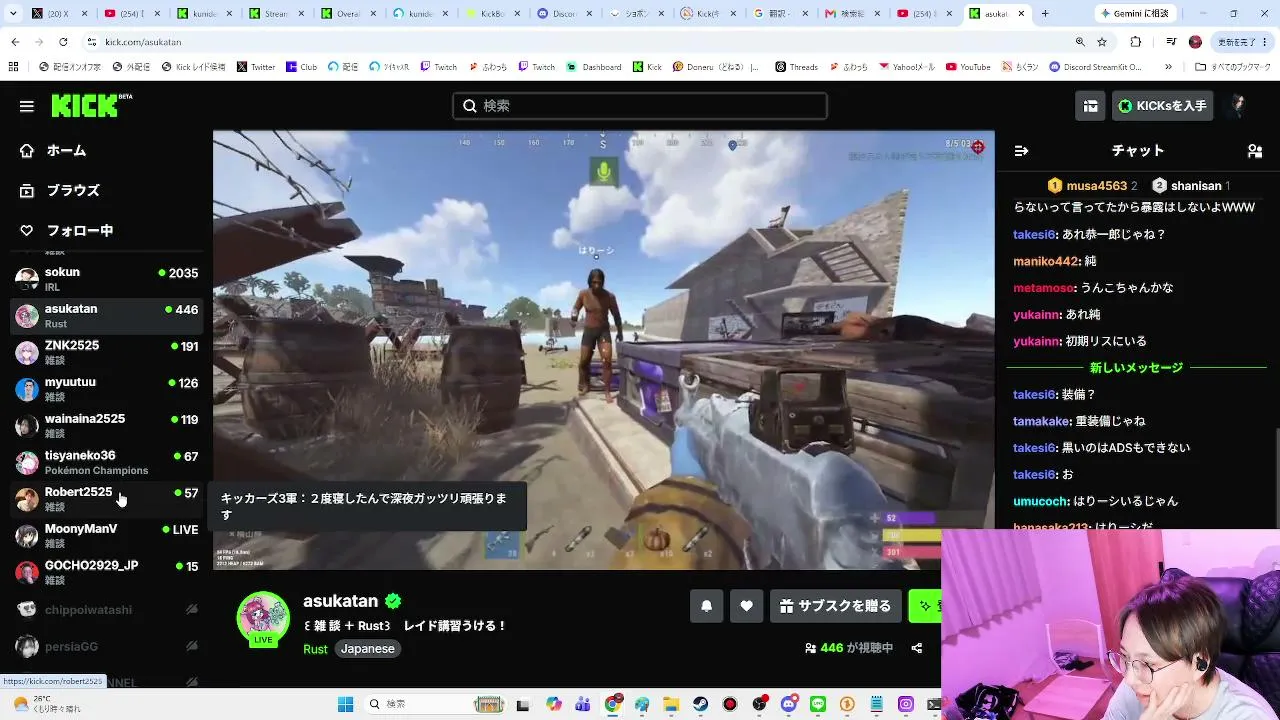Collapse the chat panel with the arrow icon
This screenshot has width=1280, height=720.
click(1021, 151)
